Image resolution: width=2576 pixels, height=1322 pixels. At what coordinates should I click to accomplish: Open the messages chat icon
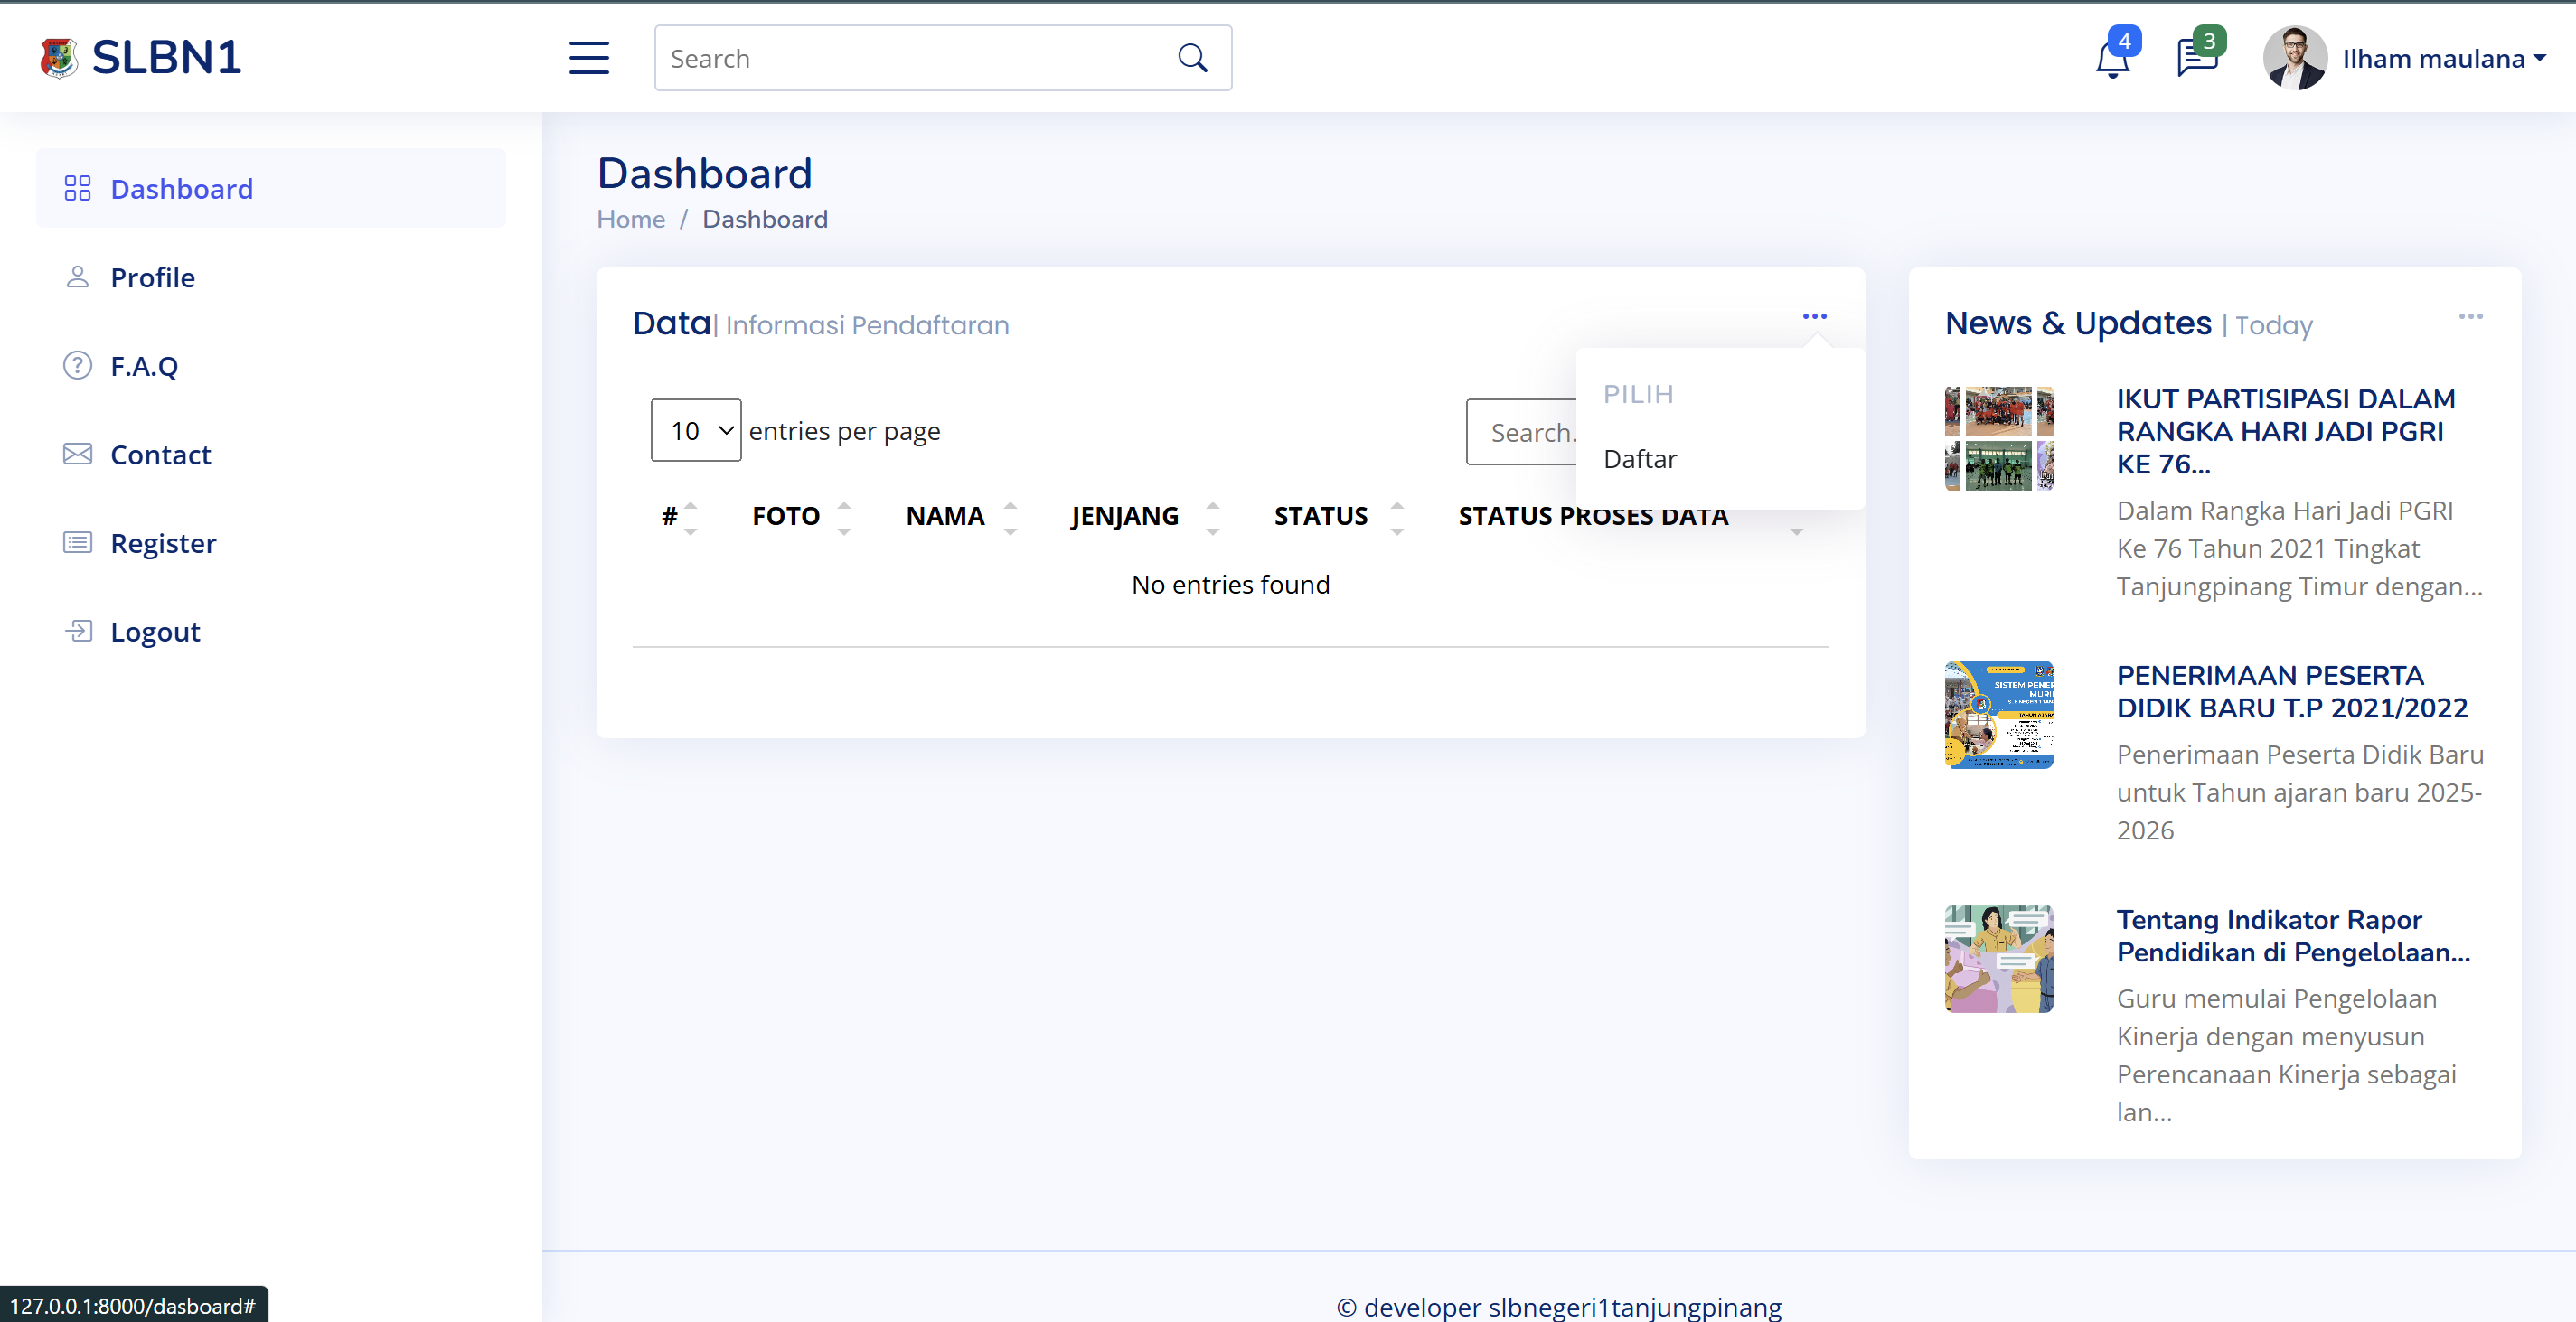2196,58
